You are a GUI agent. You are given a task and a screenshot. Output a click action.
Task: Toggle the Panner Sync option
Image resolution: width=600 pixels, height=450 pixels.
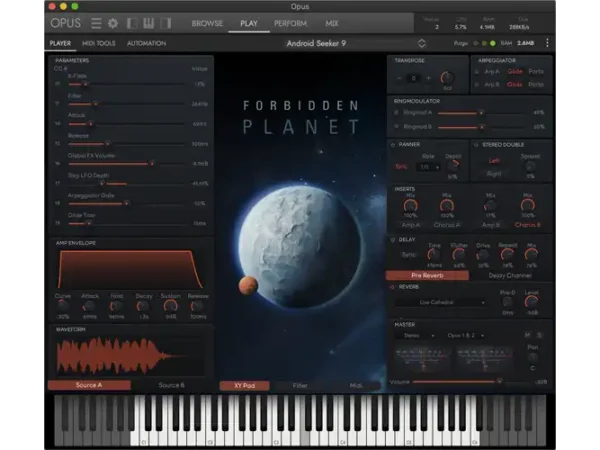[401, 167]
